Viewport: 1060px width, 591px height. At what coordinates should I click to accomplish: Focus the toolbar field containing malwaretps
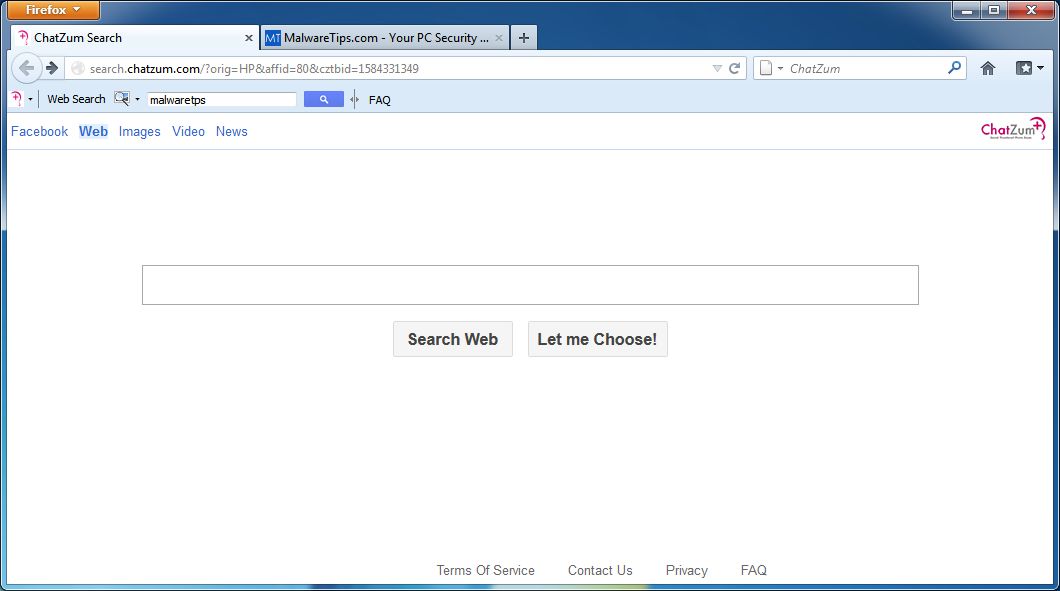point(222,99)
